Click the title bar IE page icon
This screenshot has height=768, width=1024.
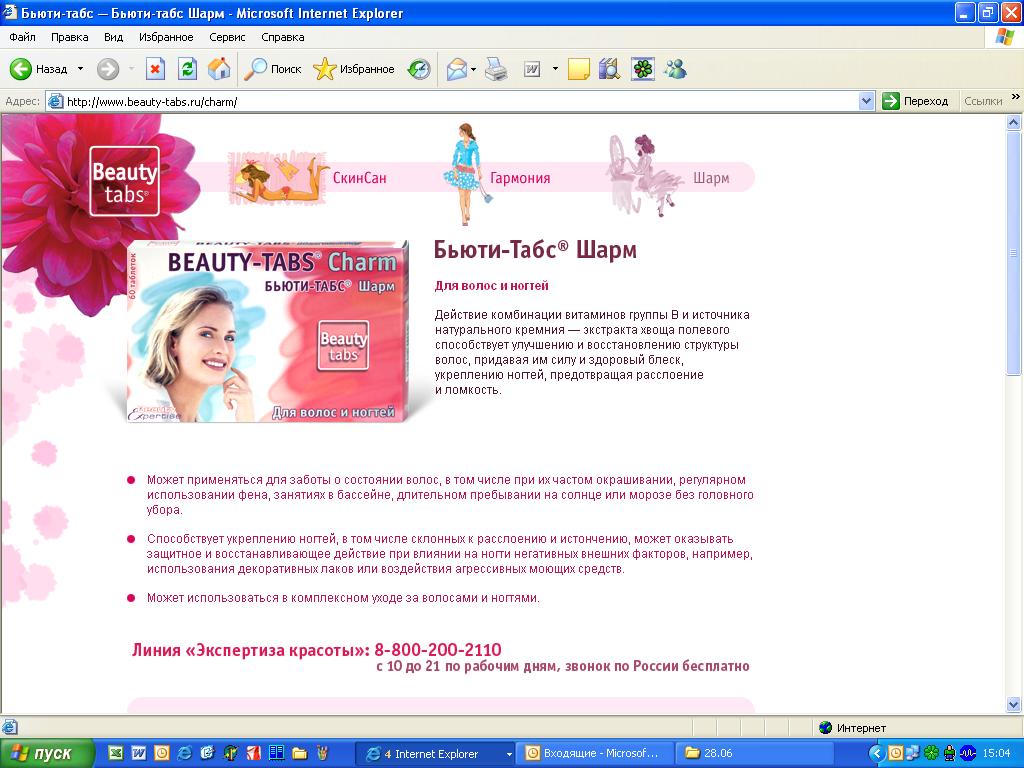[9, 12]
